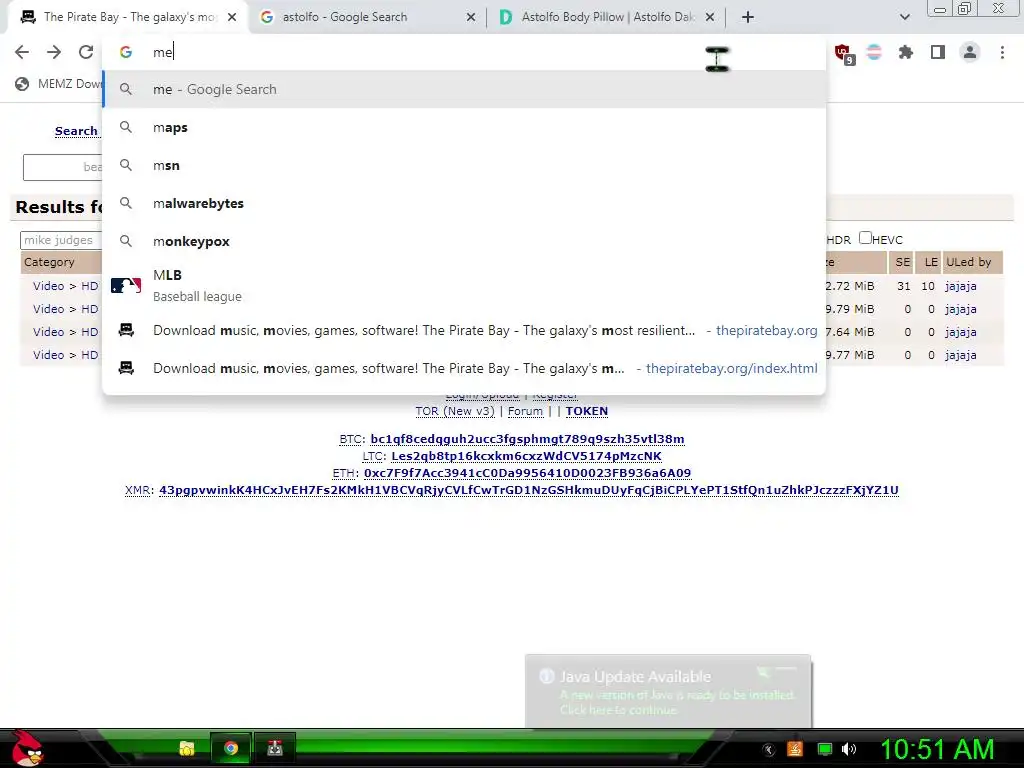The image size is (1024, 768).
Task: Sort by the Category column header
Action: (x=49, y=262)
